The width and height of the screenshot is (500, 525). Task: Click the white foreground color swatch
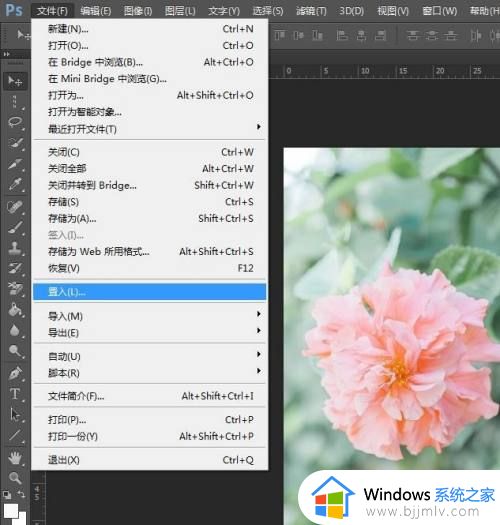coord(11,511)
